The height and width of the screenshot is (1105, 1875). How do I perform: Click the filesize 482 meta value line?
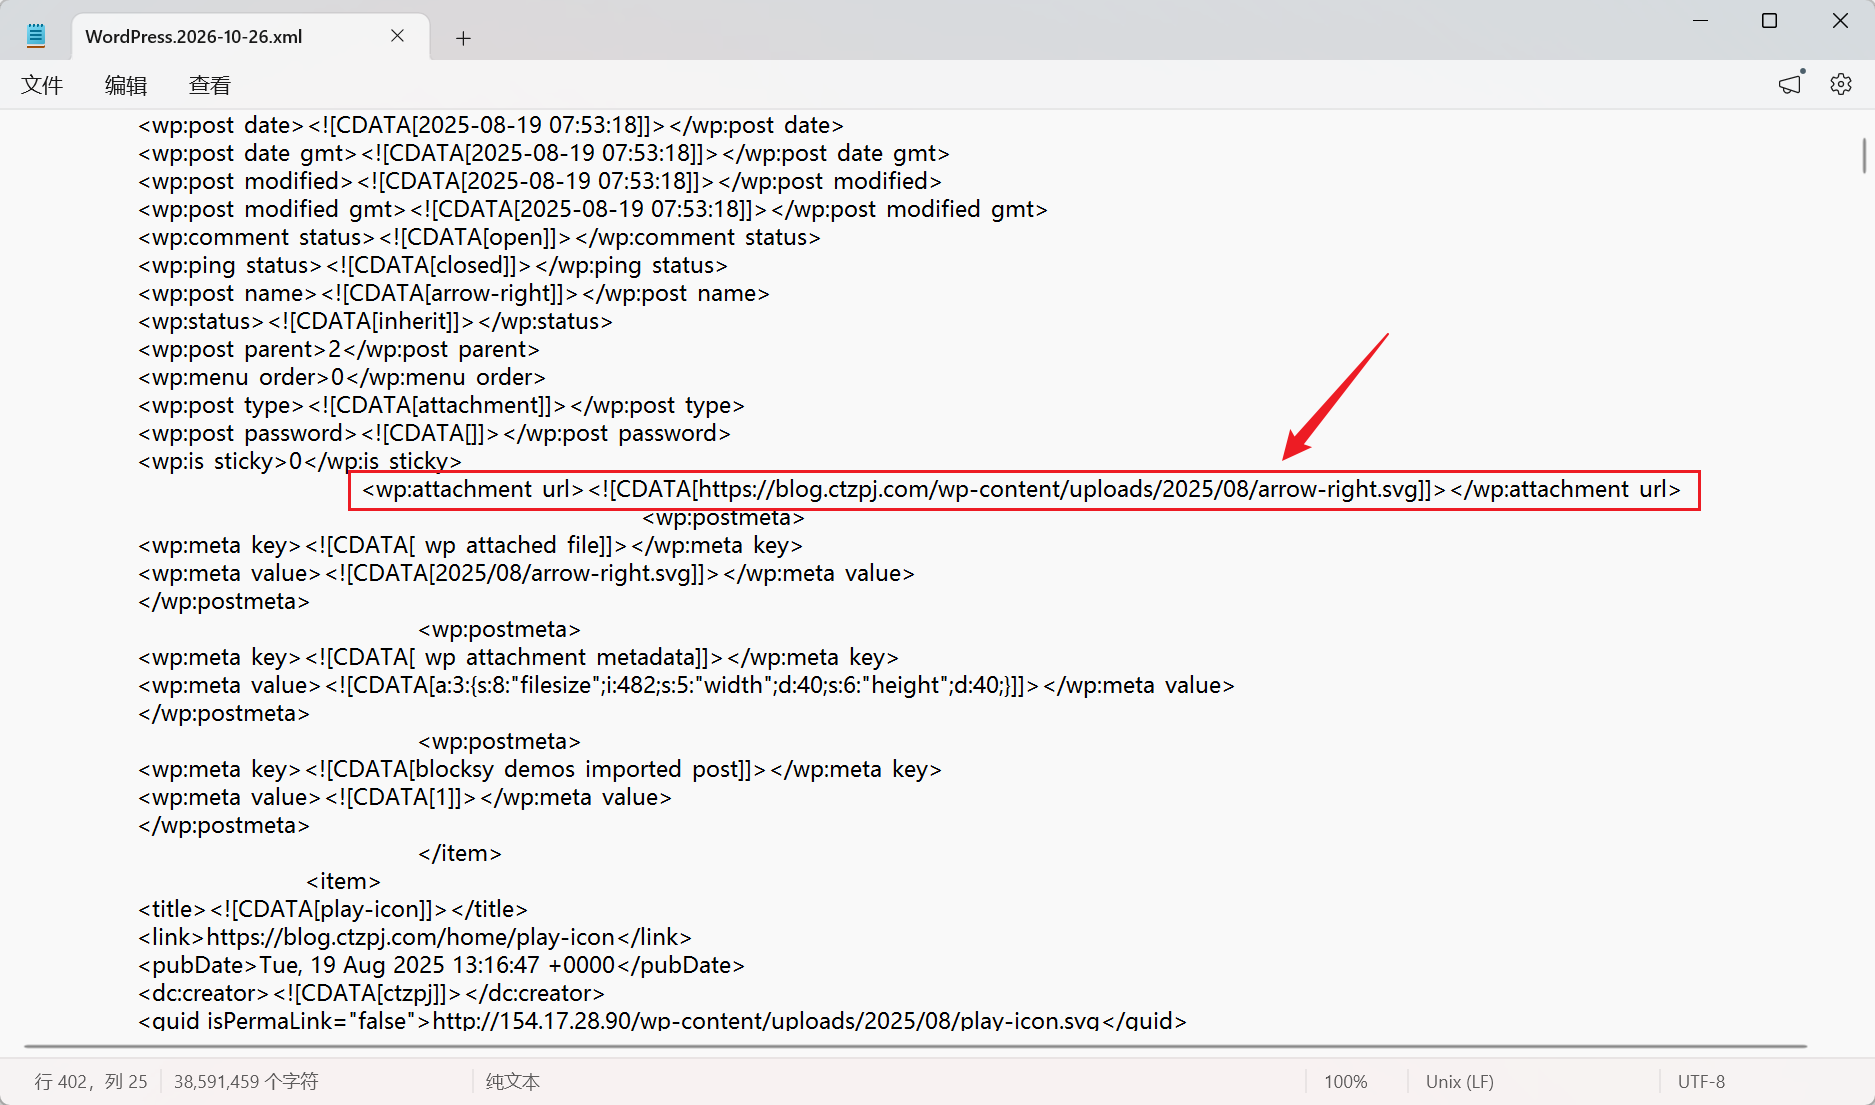tap(686, 685)
